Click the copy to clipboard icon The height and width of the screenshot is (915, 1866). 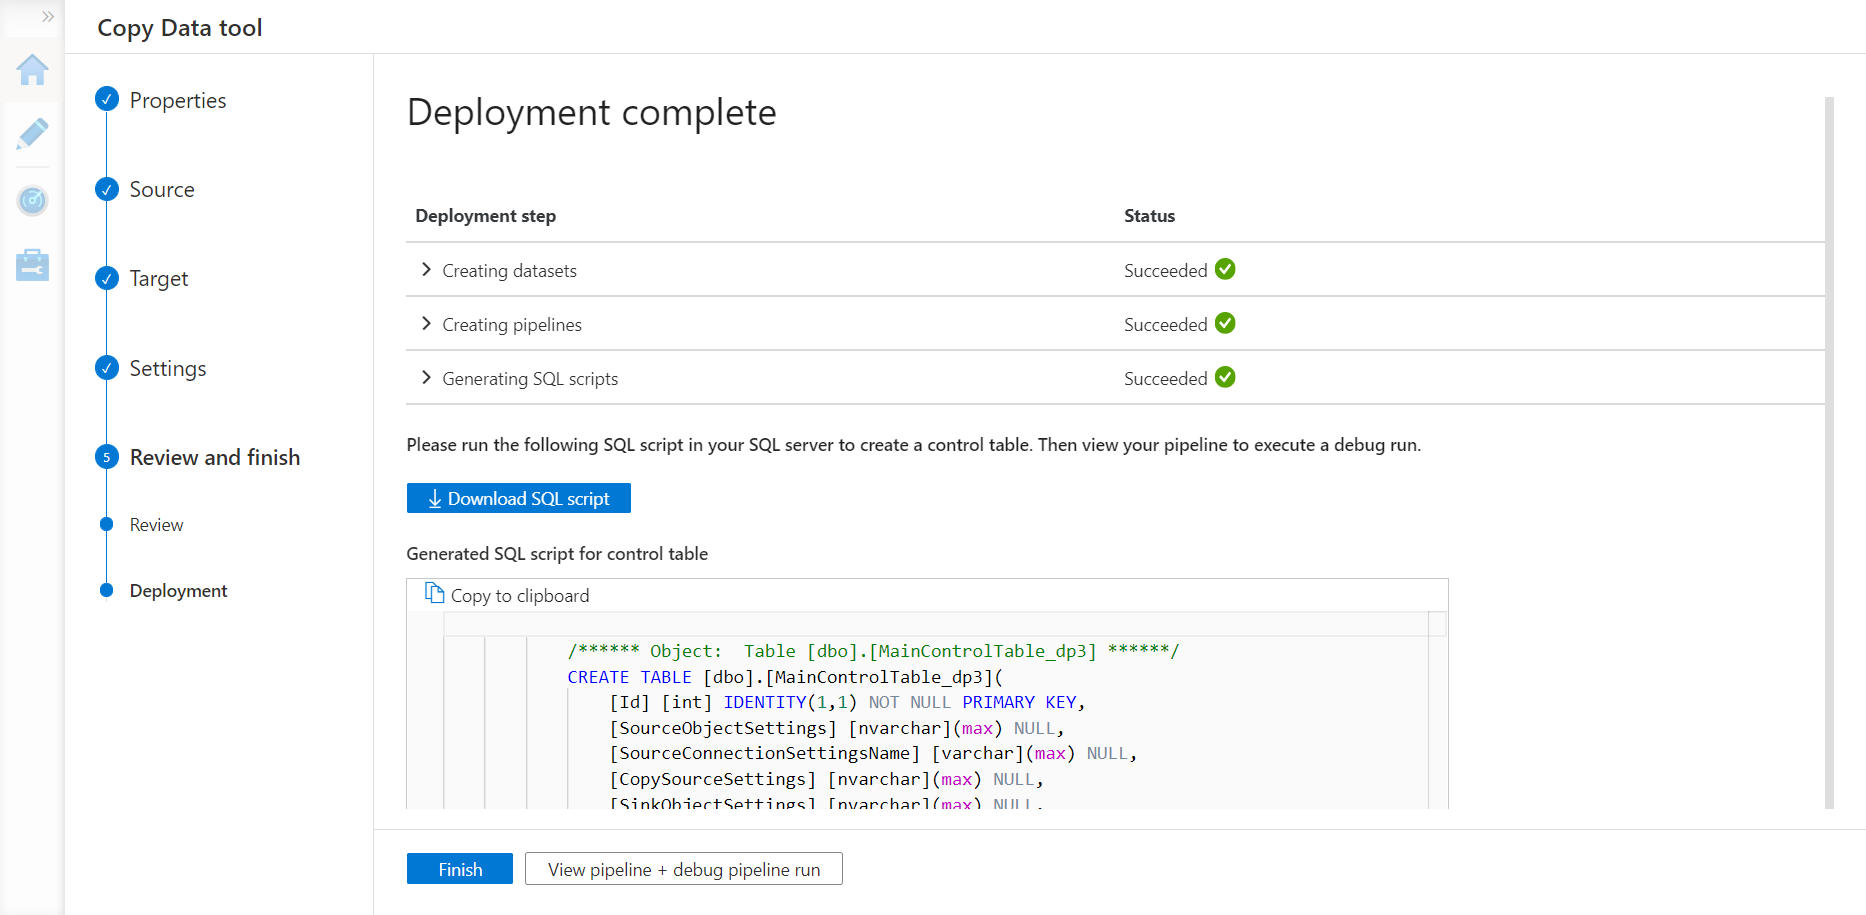tap(434, 594)
